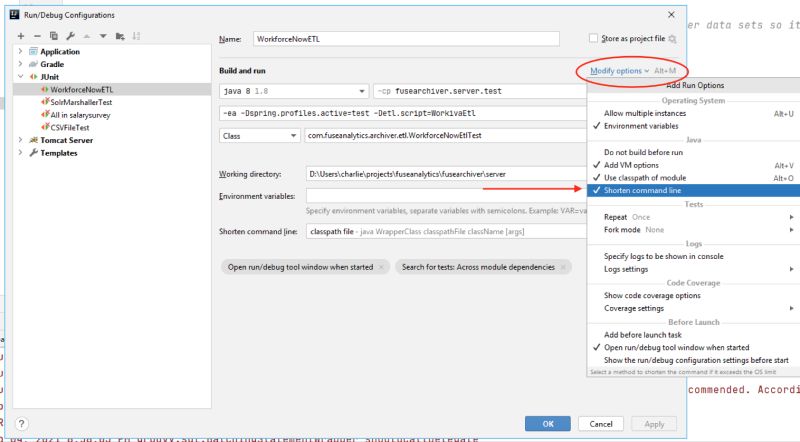Click the Move Up arrow in toolbar

click(x=87, y=36)
